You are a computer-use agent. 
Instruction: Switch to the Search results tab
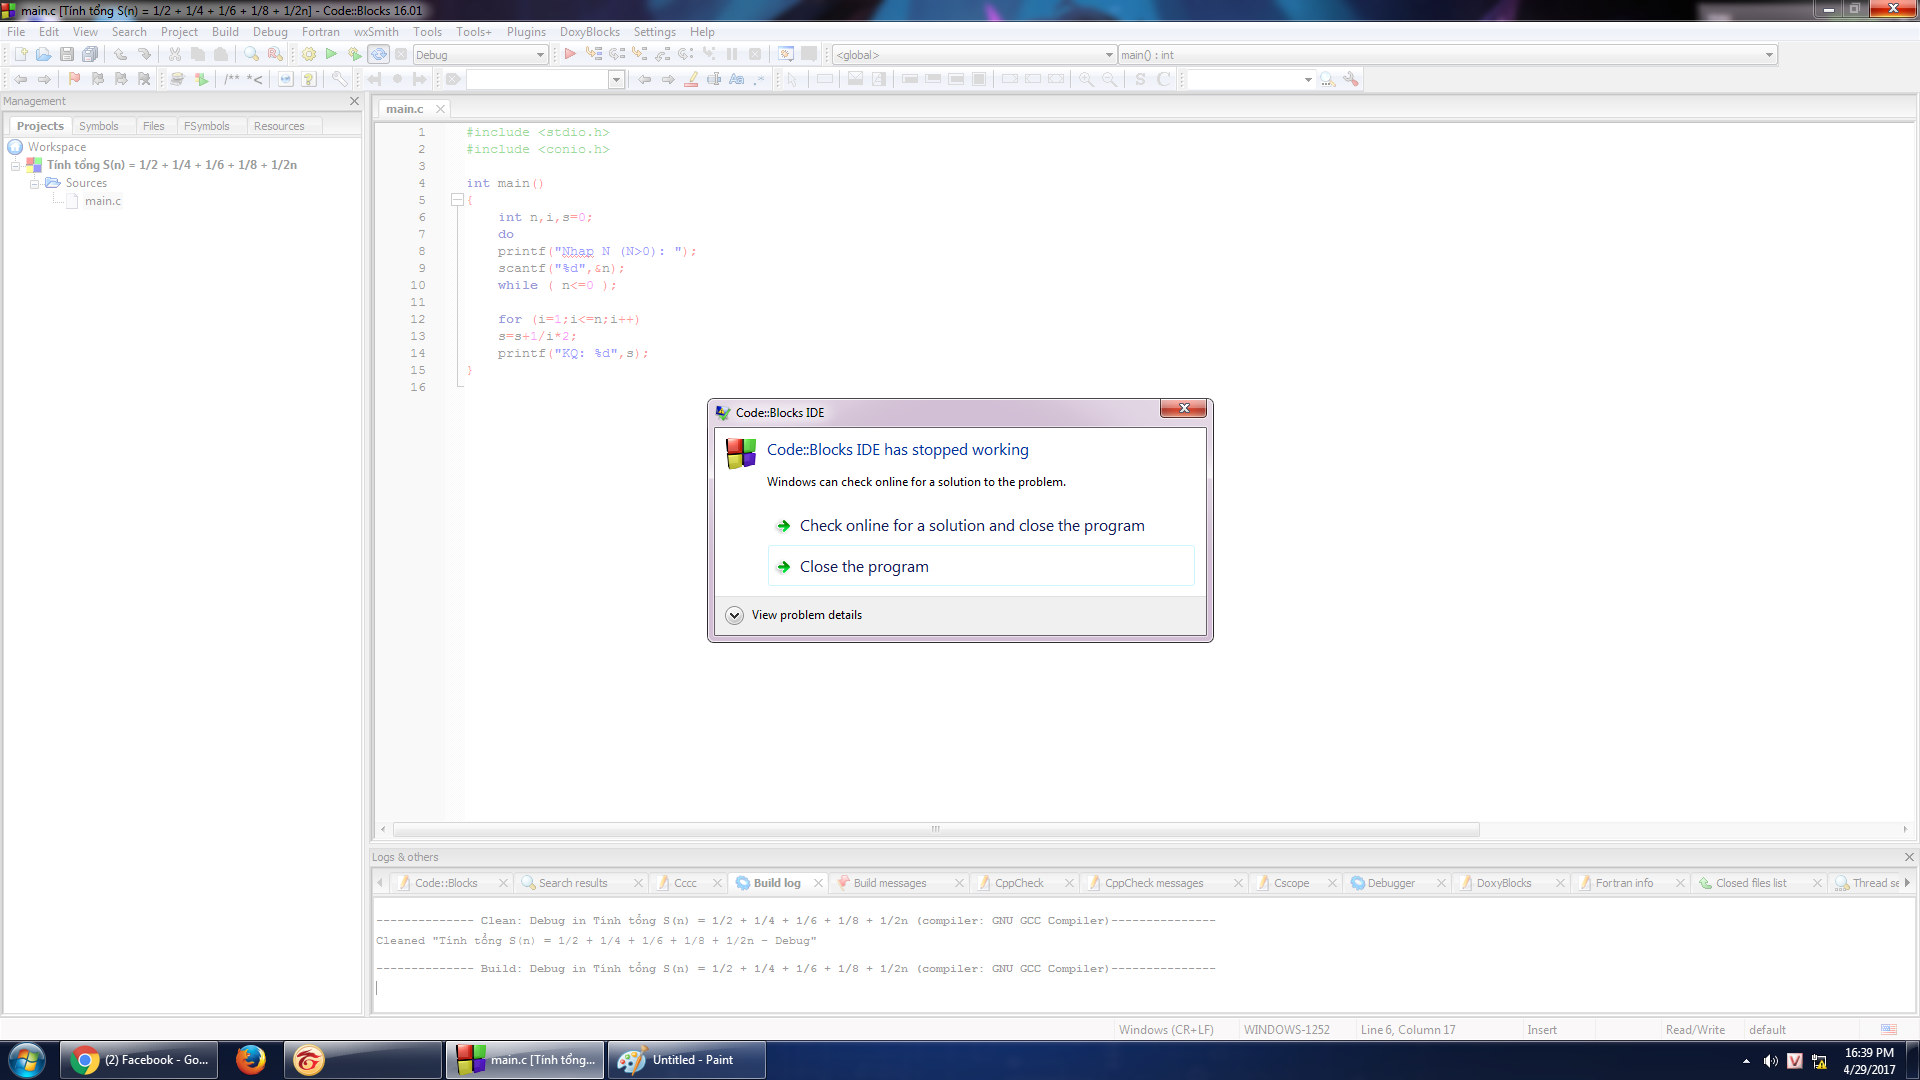click(x=572, y=883)
